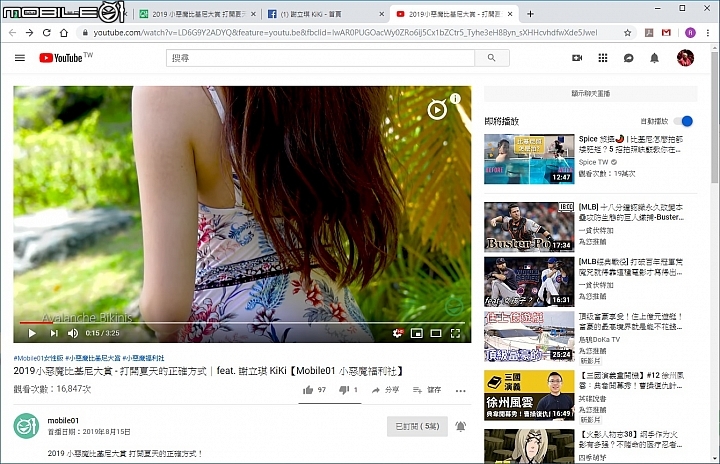Open the account avatar menu
This screenshot has height=464, width=720.
tap(685, 58)
